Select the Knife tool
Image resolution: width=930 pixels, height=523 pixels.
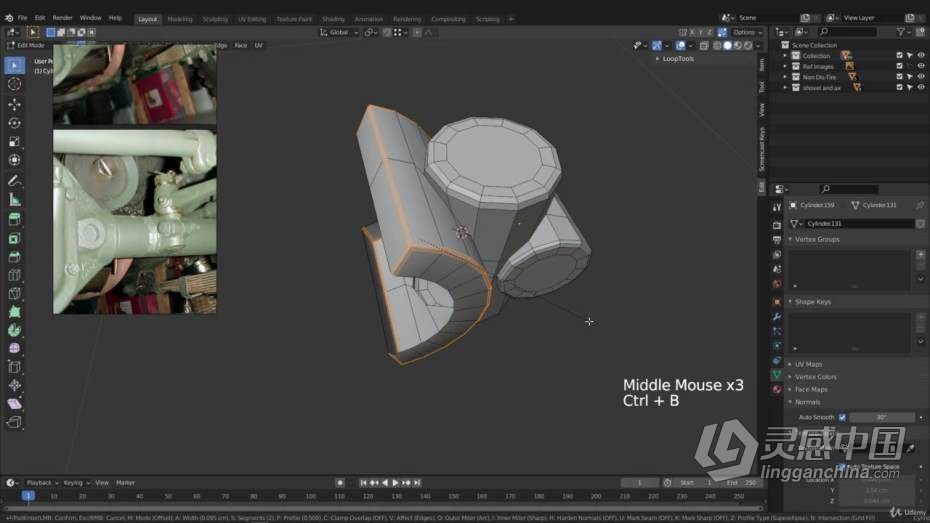coord(14,294)
